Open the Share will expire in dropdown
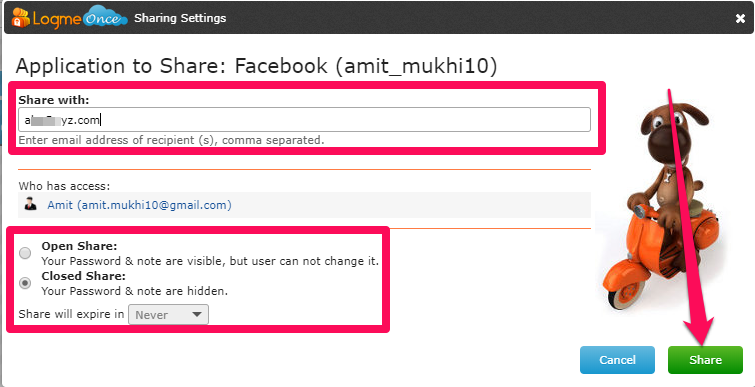Viewport: 755px width, 387px height. point(168,315)
